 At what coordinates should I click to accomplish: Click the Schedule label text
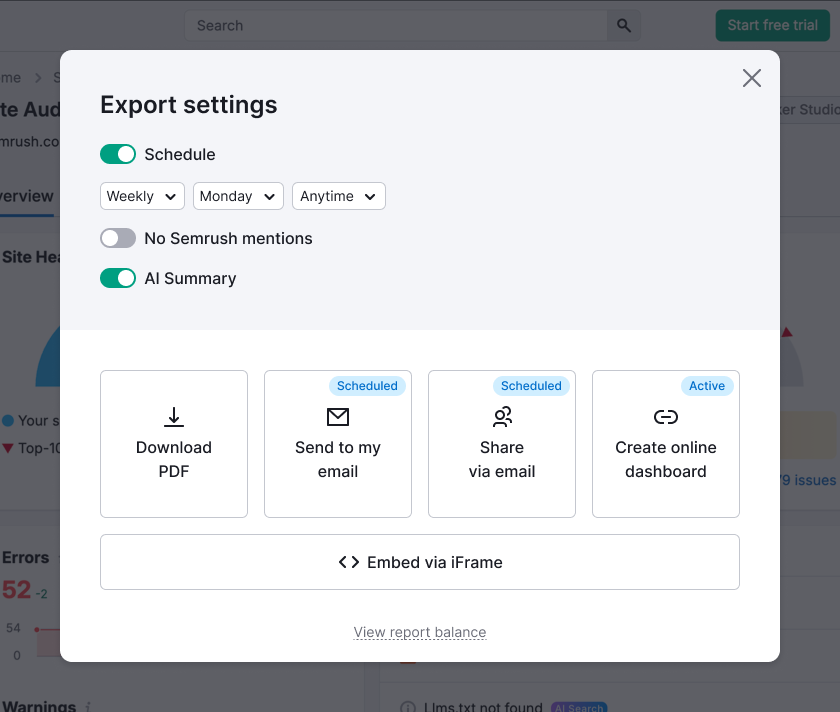180,154
